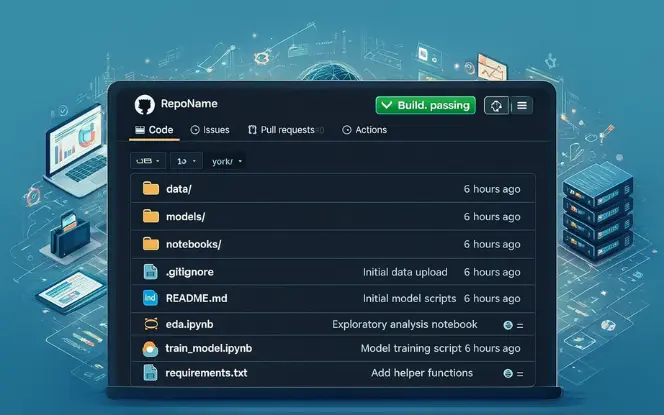Open the Actions tab

pyautogui.click(x=365, y=130)
